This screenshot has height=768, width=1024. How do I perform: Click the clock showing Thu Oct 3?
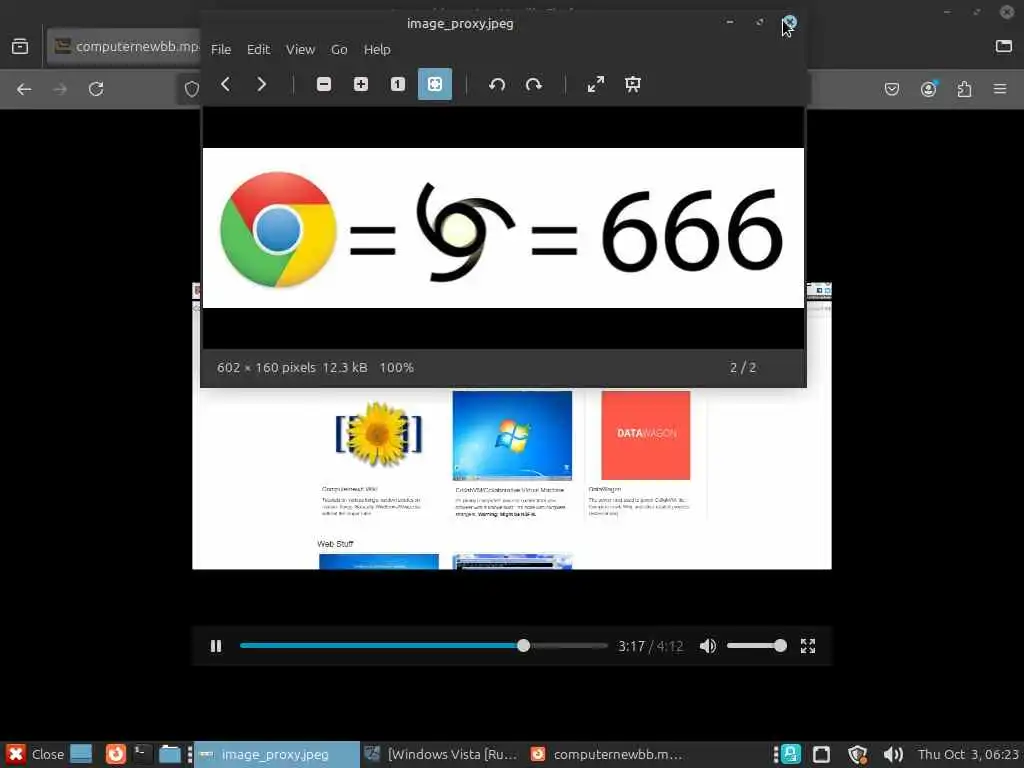[968, 754]
